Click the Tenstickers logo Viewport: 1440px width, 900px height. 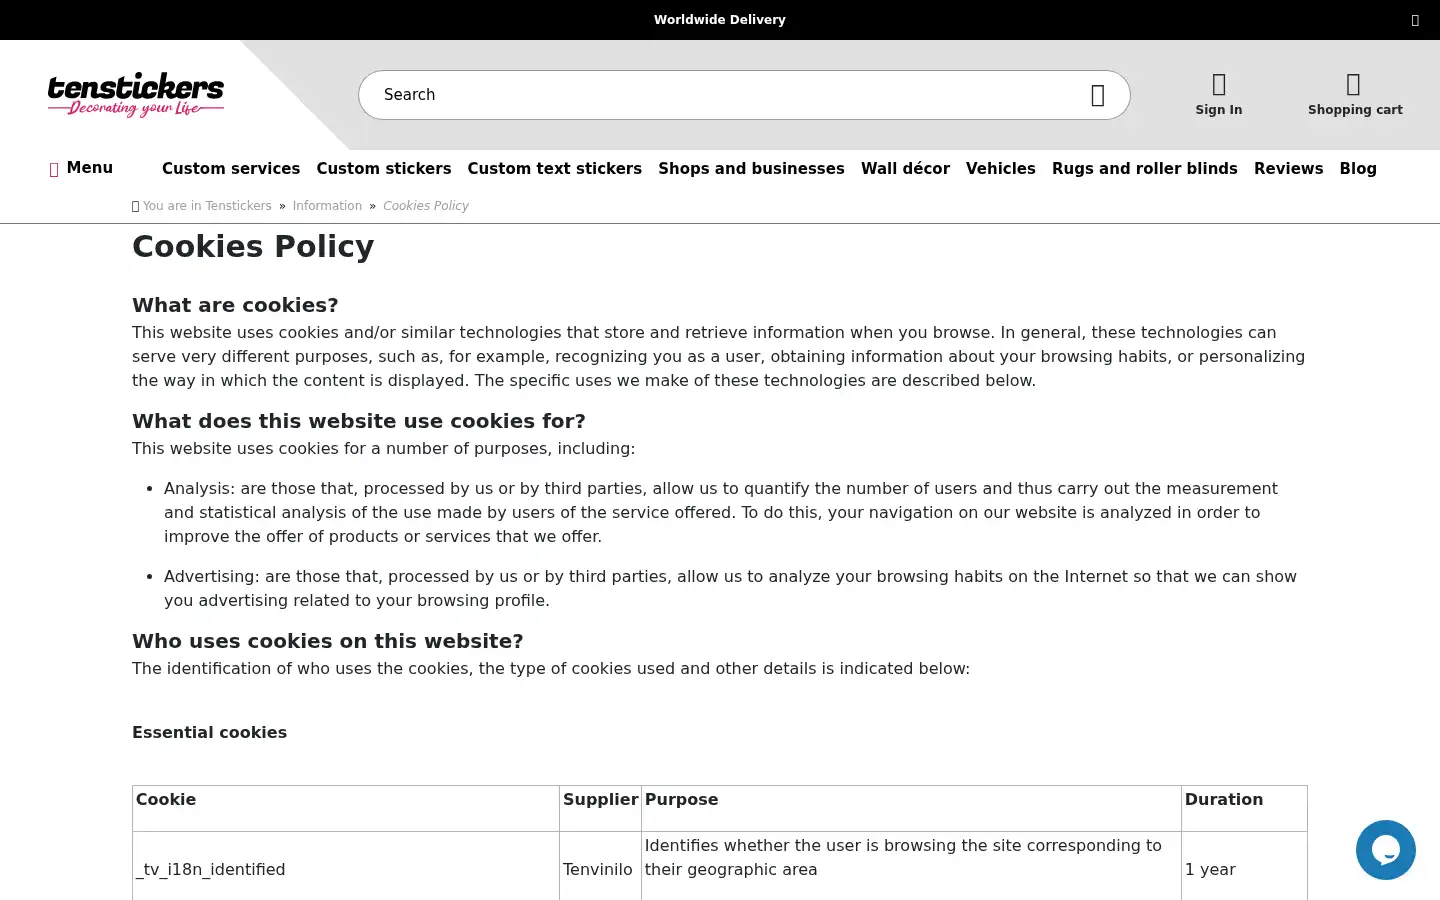(136, 95)
